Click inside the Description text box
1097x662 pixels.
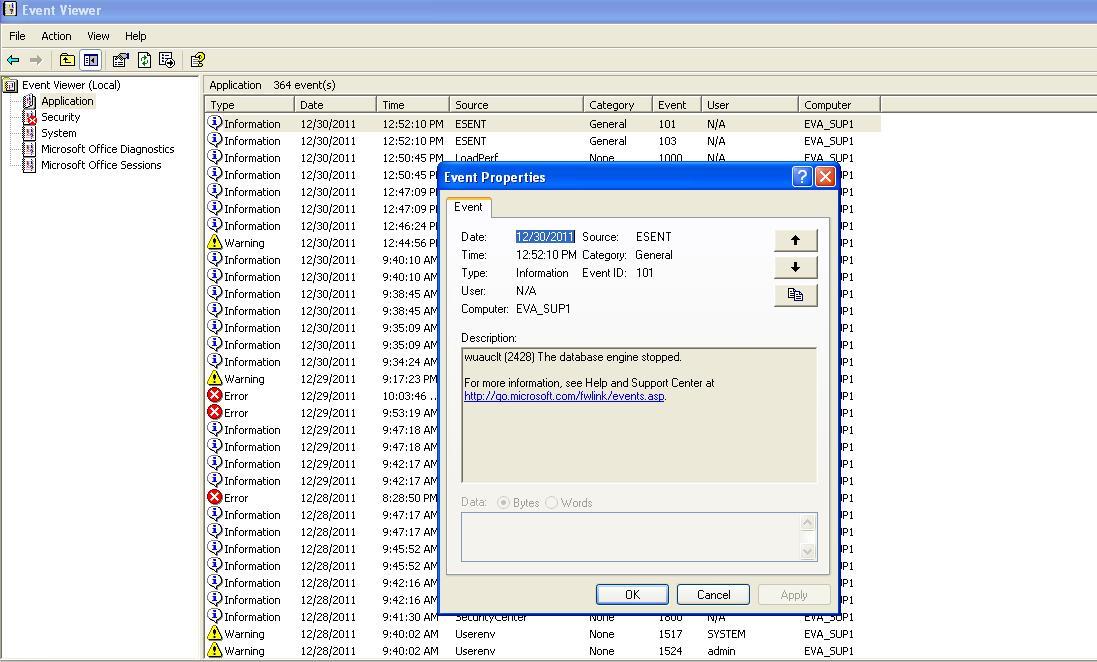coord(639,415)
